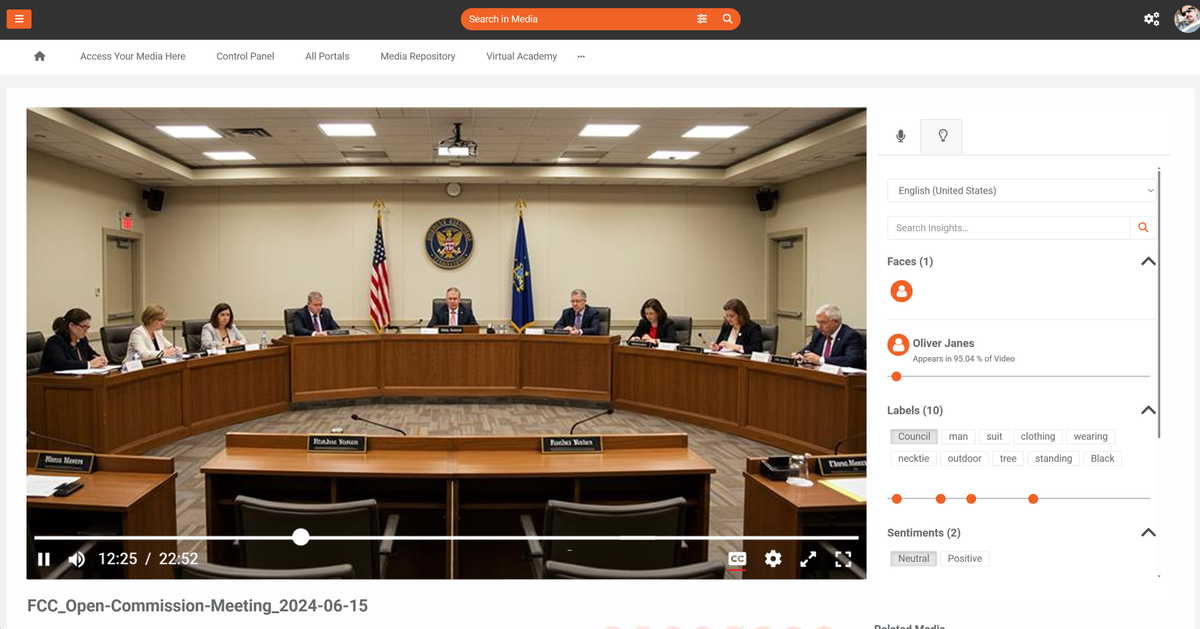Screen dimensions: 1200x629
Task: Mute the video volume
Action: [x=77, y=559]
